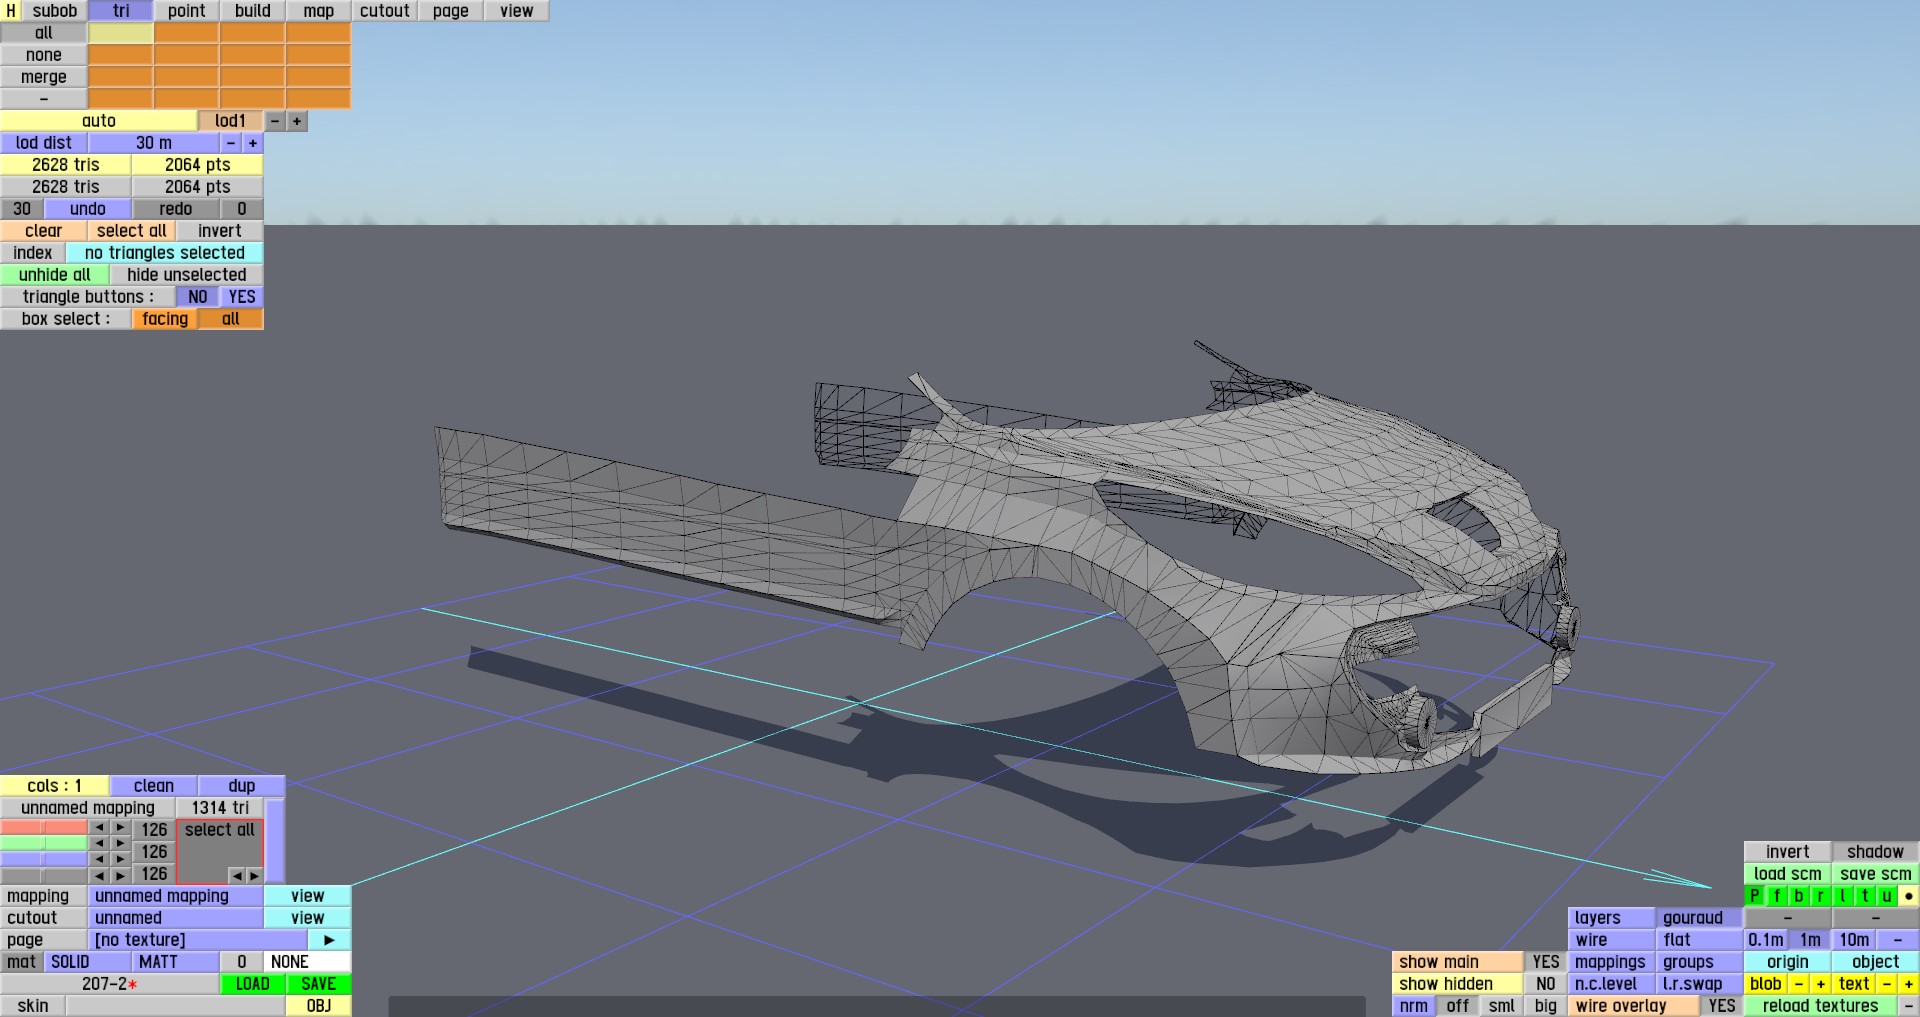Set left view with the l button
This screenshot has width=1920, height=1017.
(x=1843, y=896)
